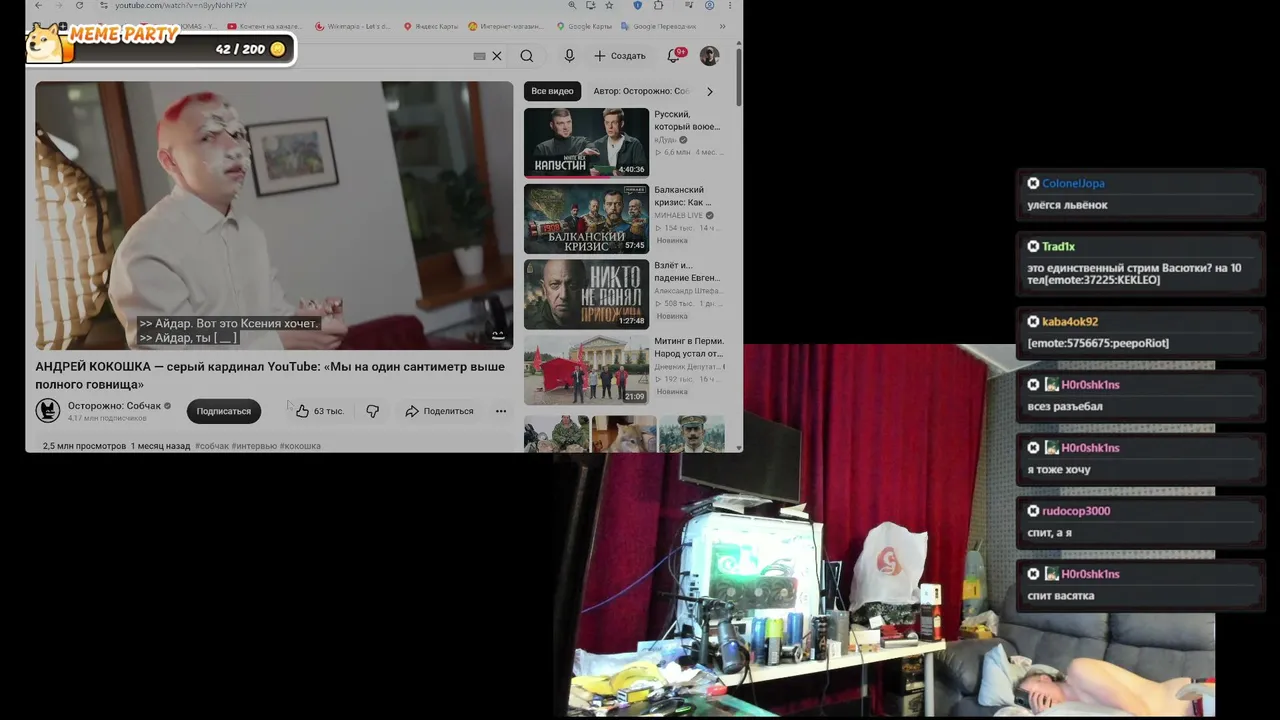Open the Google Переводчик bookmark
The width and height of the screenshot is (1280, 720).
click(x=658, y=26)
